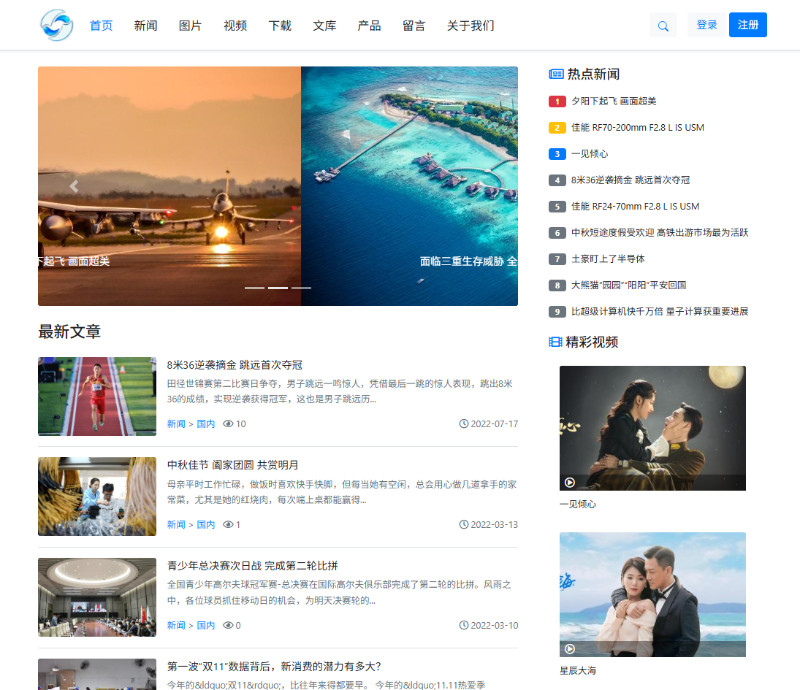Open the long jump runner article thumbnail
This screenshot has height=690, width=800.
click(x=97, y=396)
